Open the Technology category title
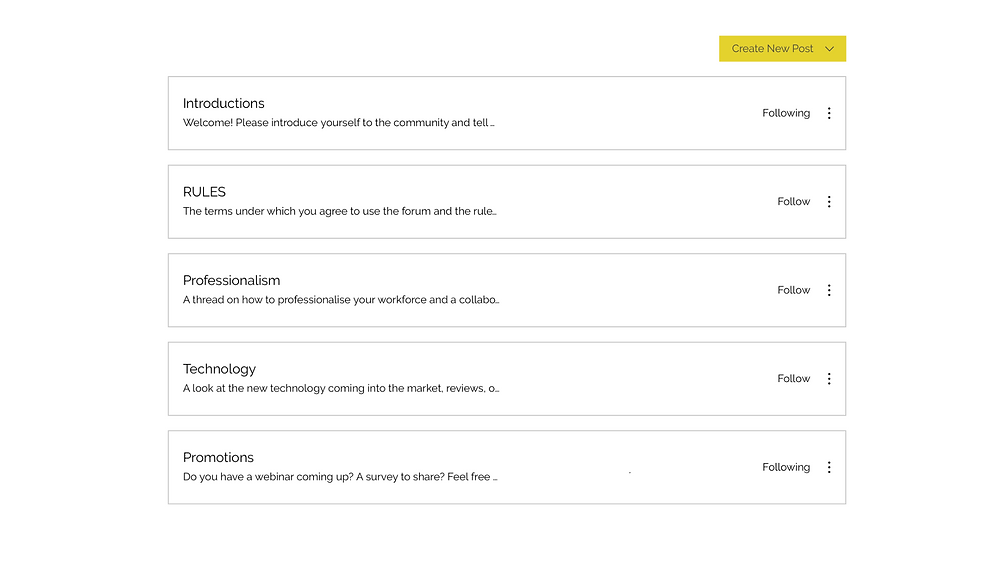 click(x=219, y=369)
